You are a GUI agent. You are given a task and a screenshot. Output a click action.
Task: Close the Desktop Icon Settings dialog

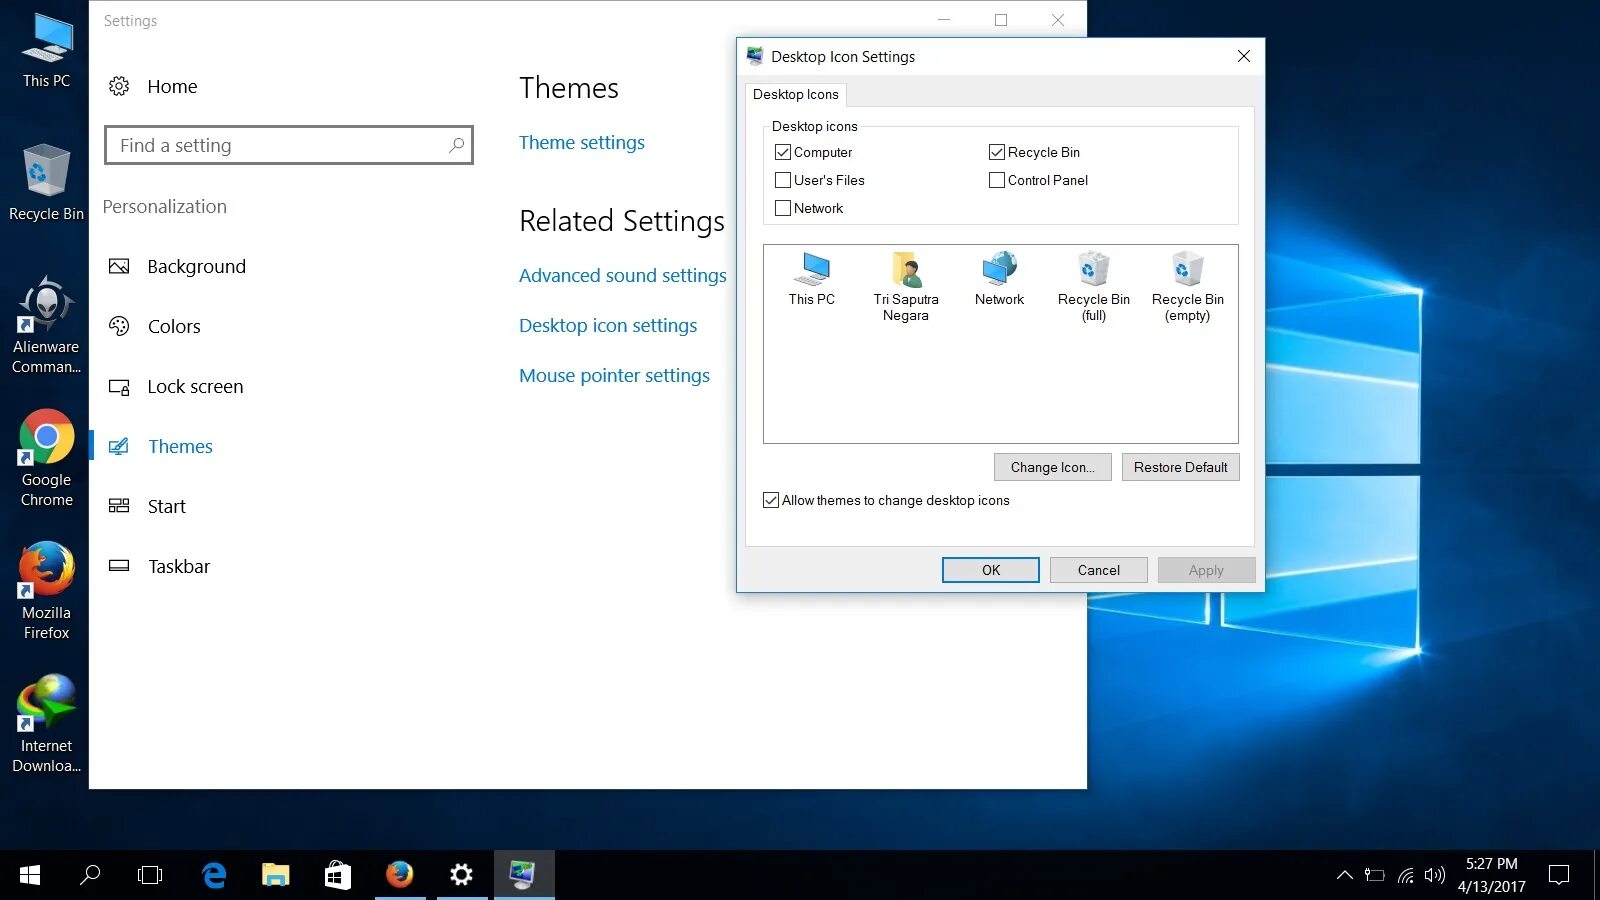[1244, 56]
